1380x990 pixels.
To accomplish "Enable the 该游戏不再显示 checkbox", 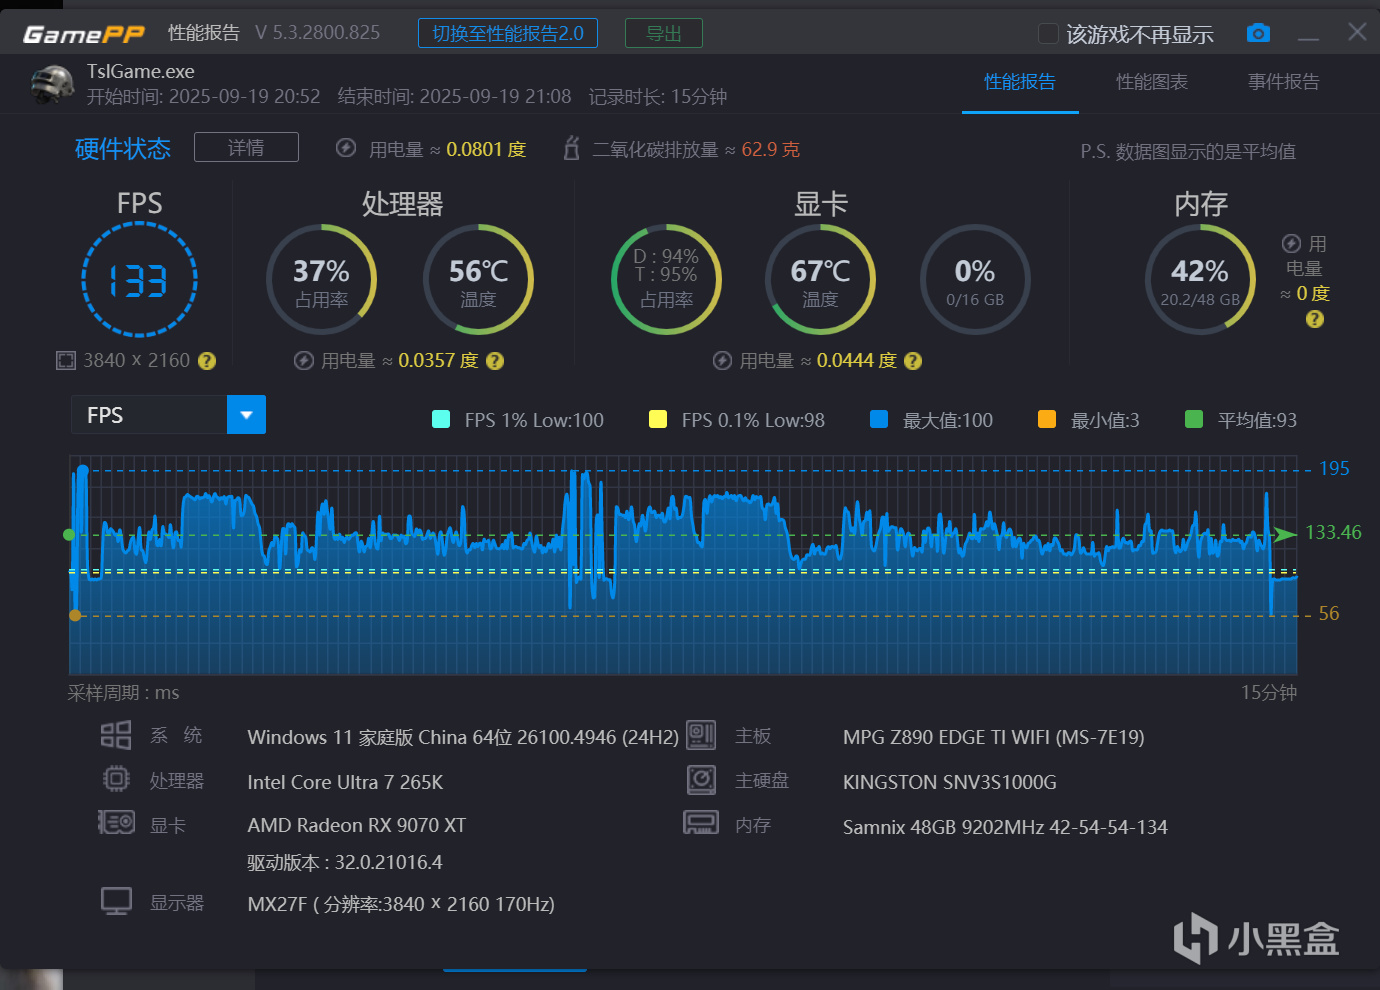I will pos(1048,33).
